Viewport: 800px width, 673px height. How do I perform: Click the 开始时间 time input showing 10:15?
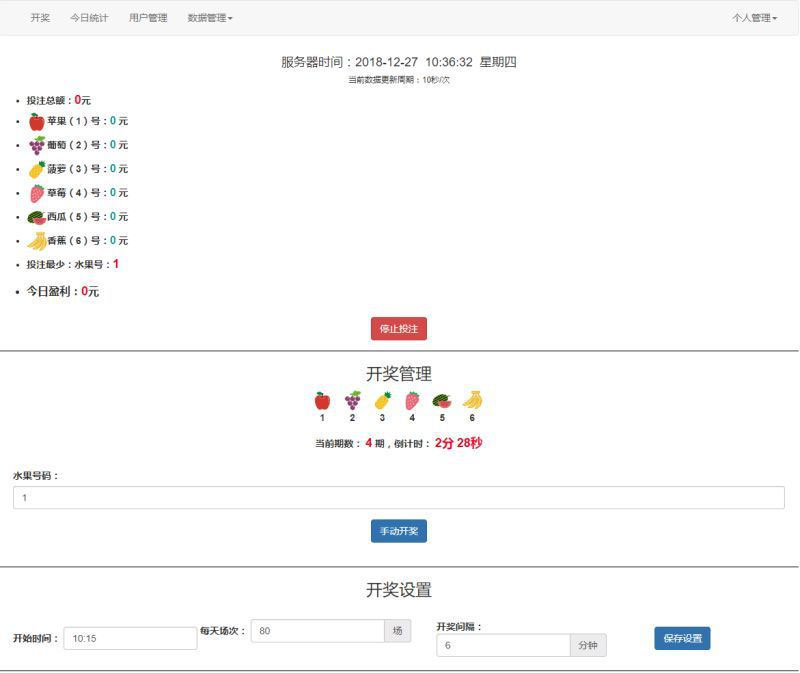130,638
